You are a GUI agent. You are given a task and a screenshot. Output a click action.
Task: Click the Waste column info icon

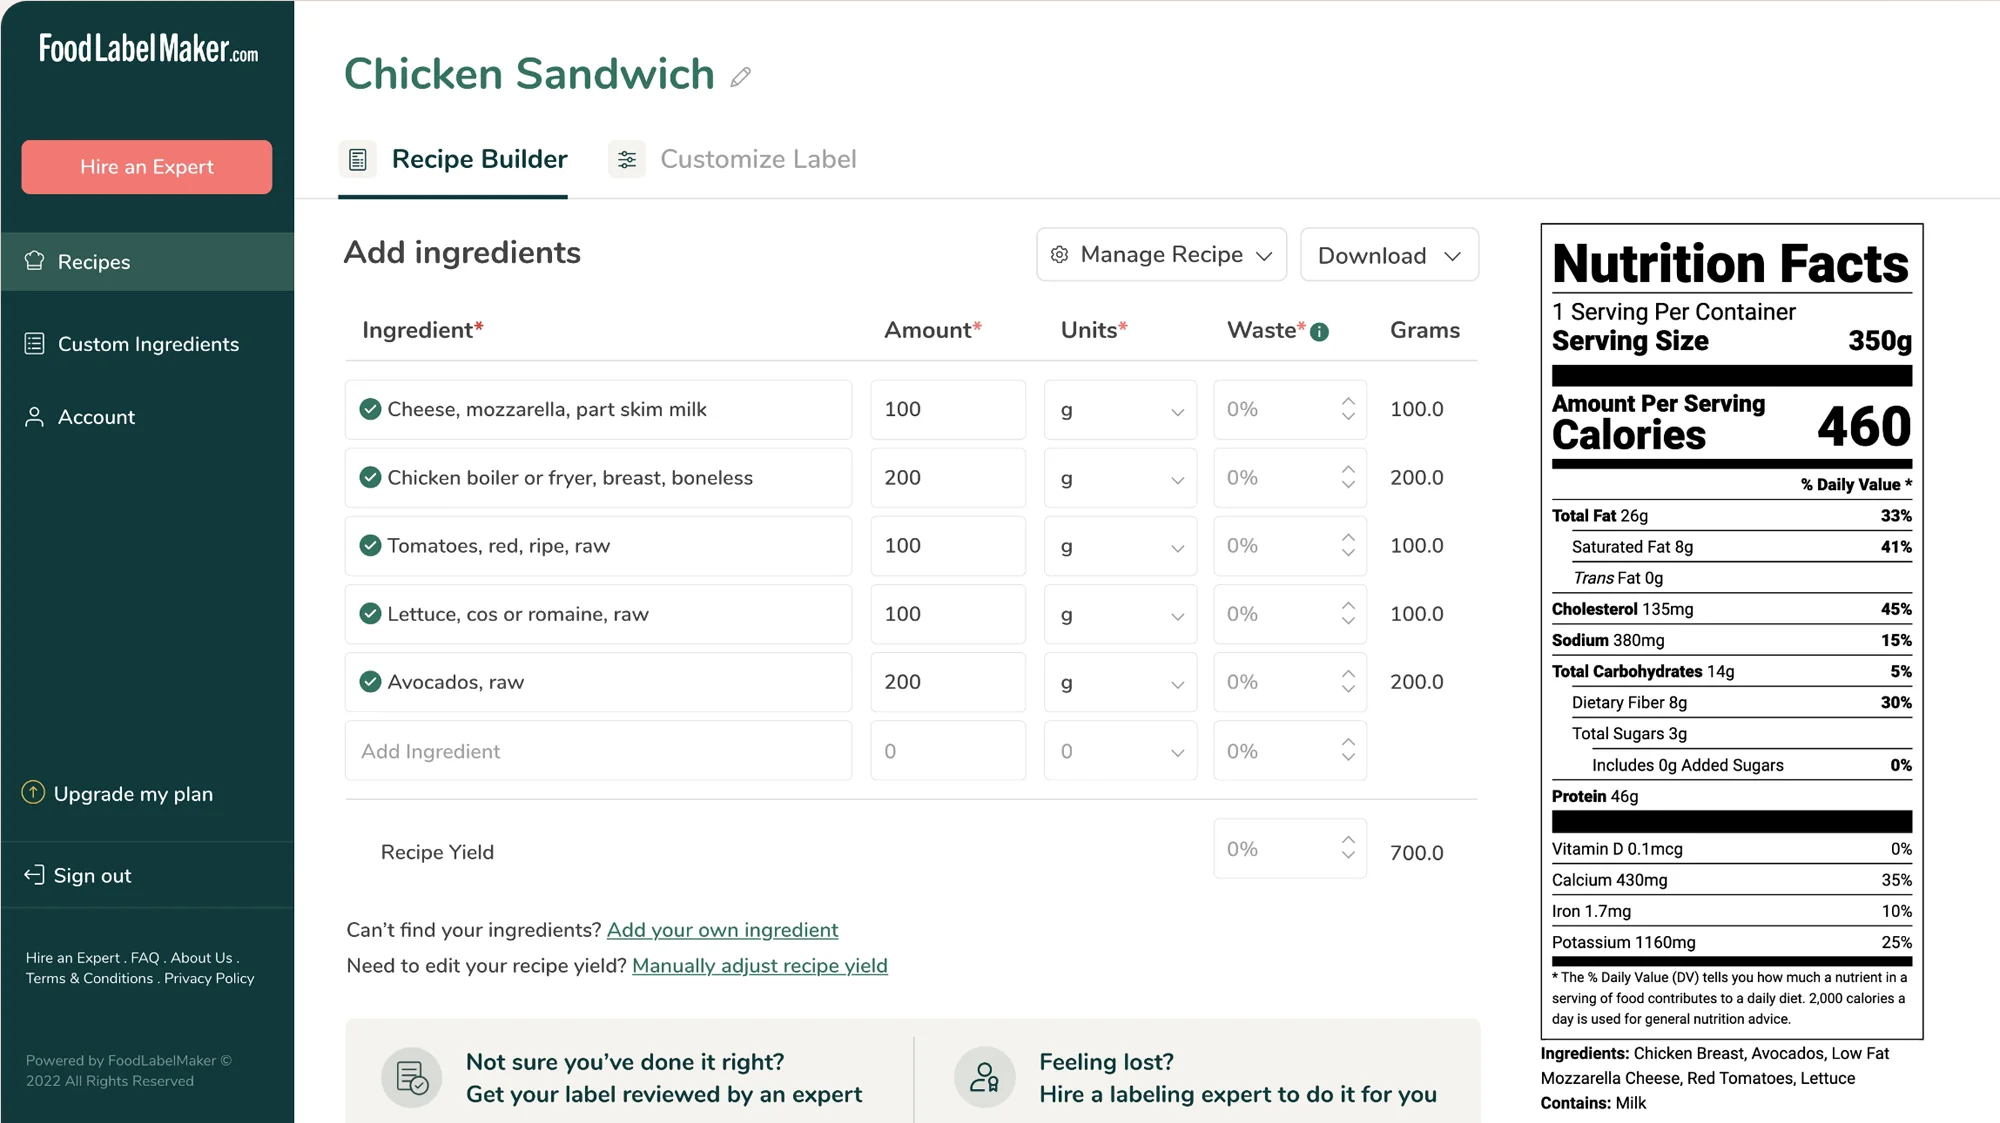coord(1319,330)
